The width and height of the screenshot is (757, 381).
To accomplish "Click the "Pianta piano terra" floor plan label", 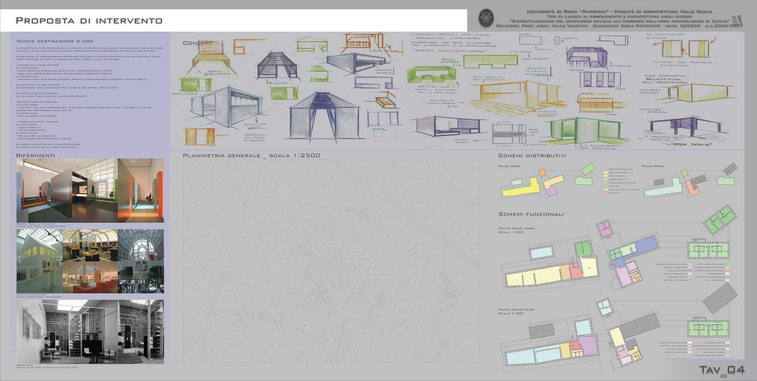I will (518, 228).
